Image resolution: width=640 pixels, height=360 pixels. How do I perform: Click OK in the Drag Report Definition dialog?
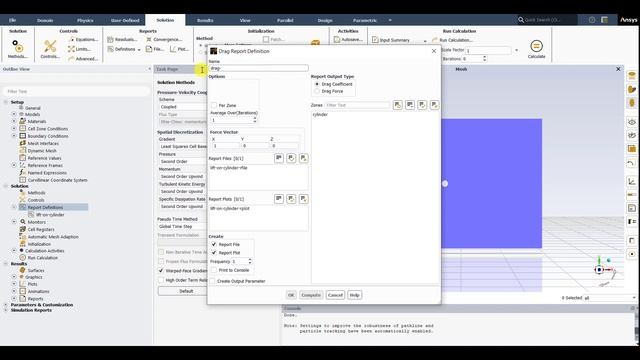coord(291,295)
